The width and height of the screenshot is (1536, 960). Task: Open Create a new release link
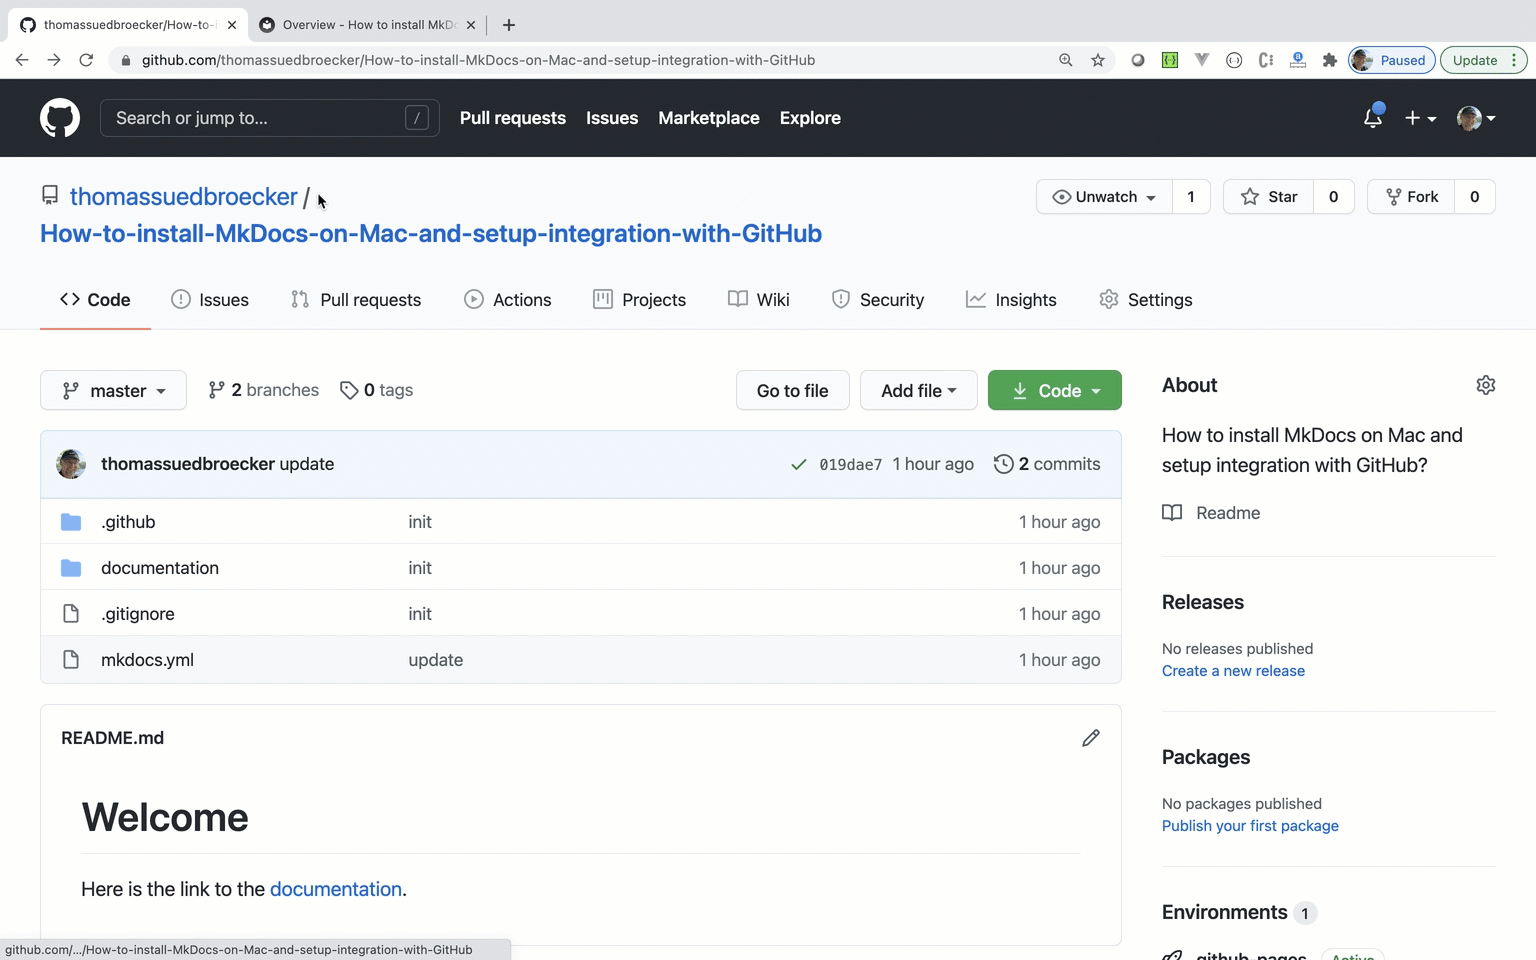pos(1233,671)
